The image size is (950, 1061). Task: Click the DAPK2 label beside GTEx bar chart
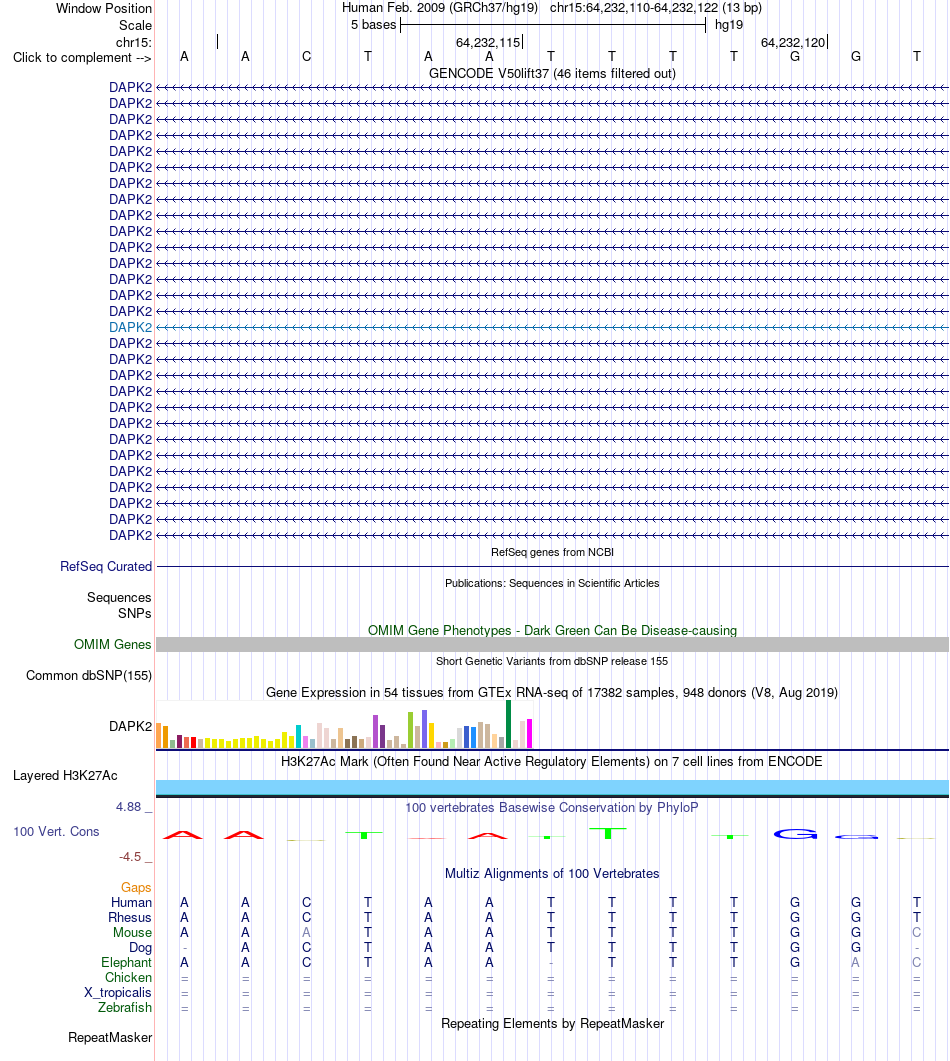pyautogui.click(x=131, y=726)
